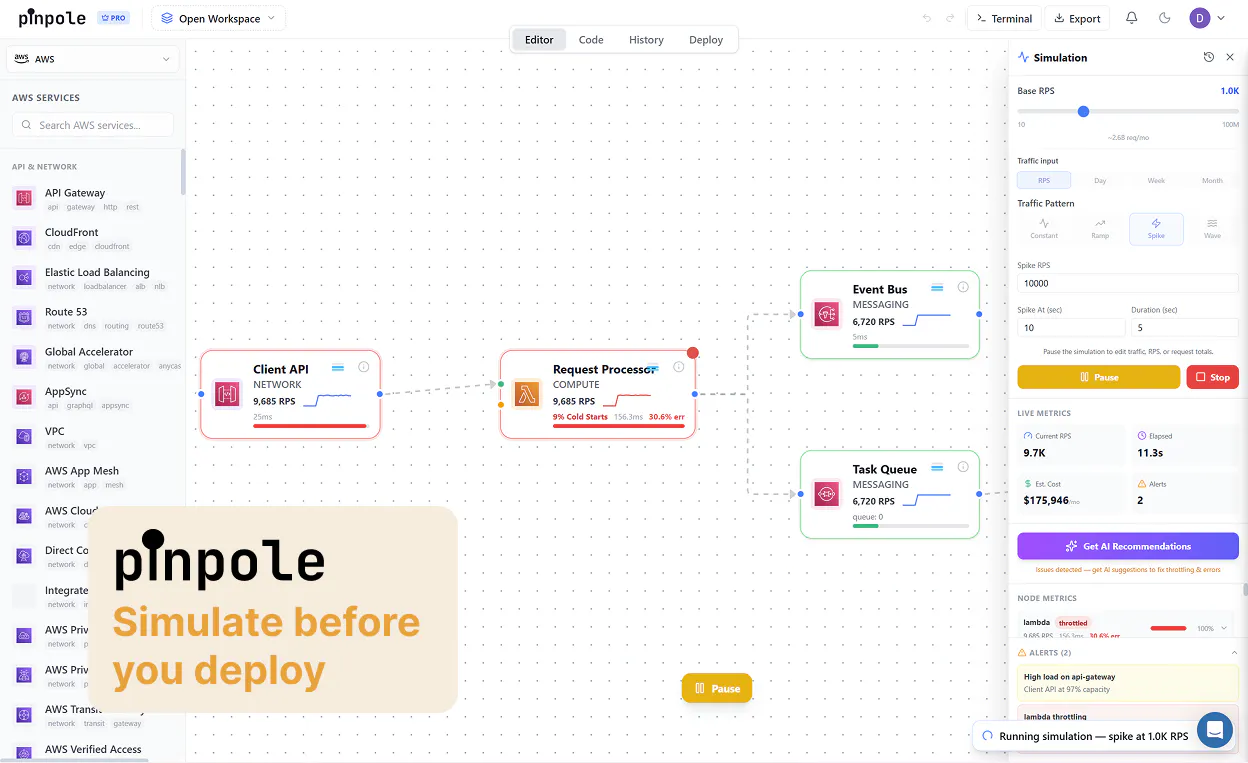1248x763 pixels.
Task: Open simulation history clock icon
Action: click(x=1208, y=57)
